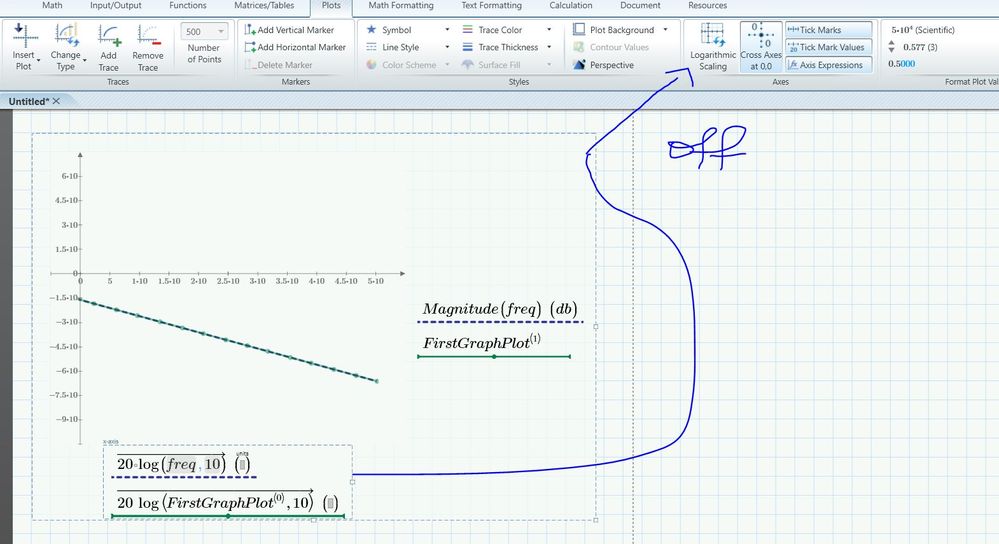Open the Functions ribbon tab

[x=188, y=6]
